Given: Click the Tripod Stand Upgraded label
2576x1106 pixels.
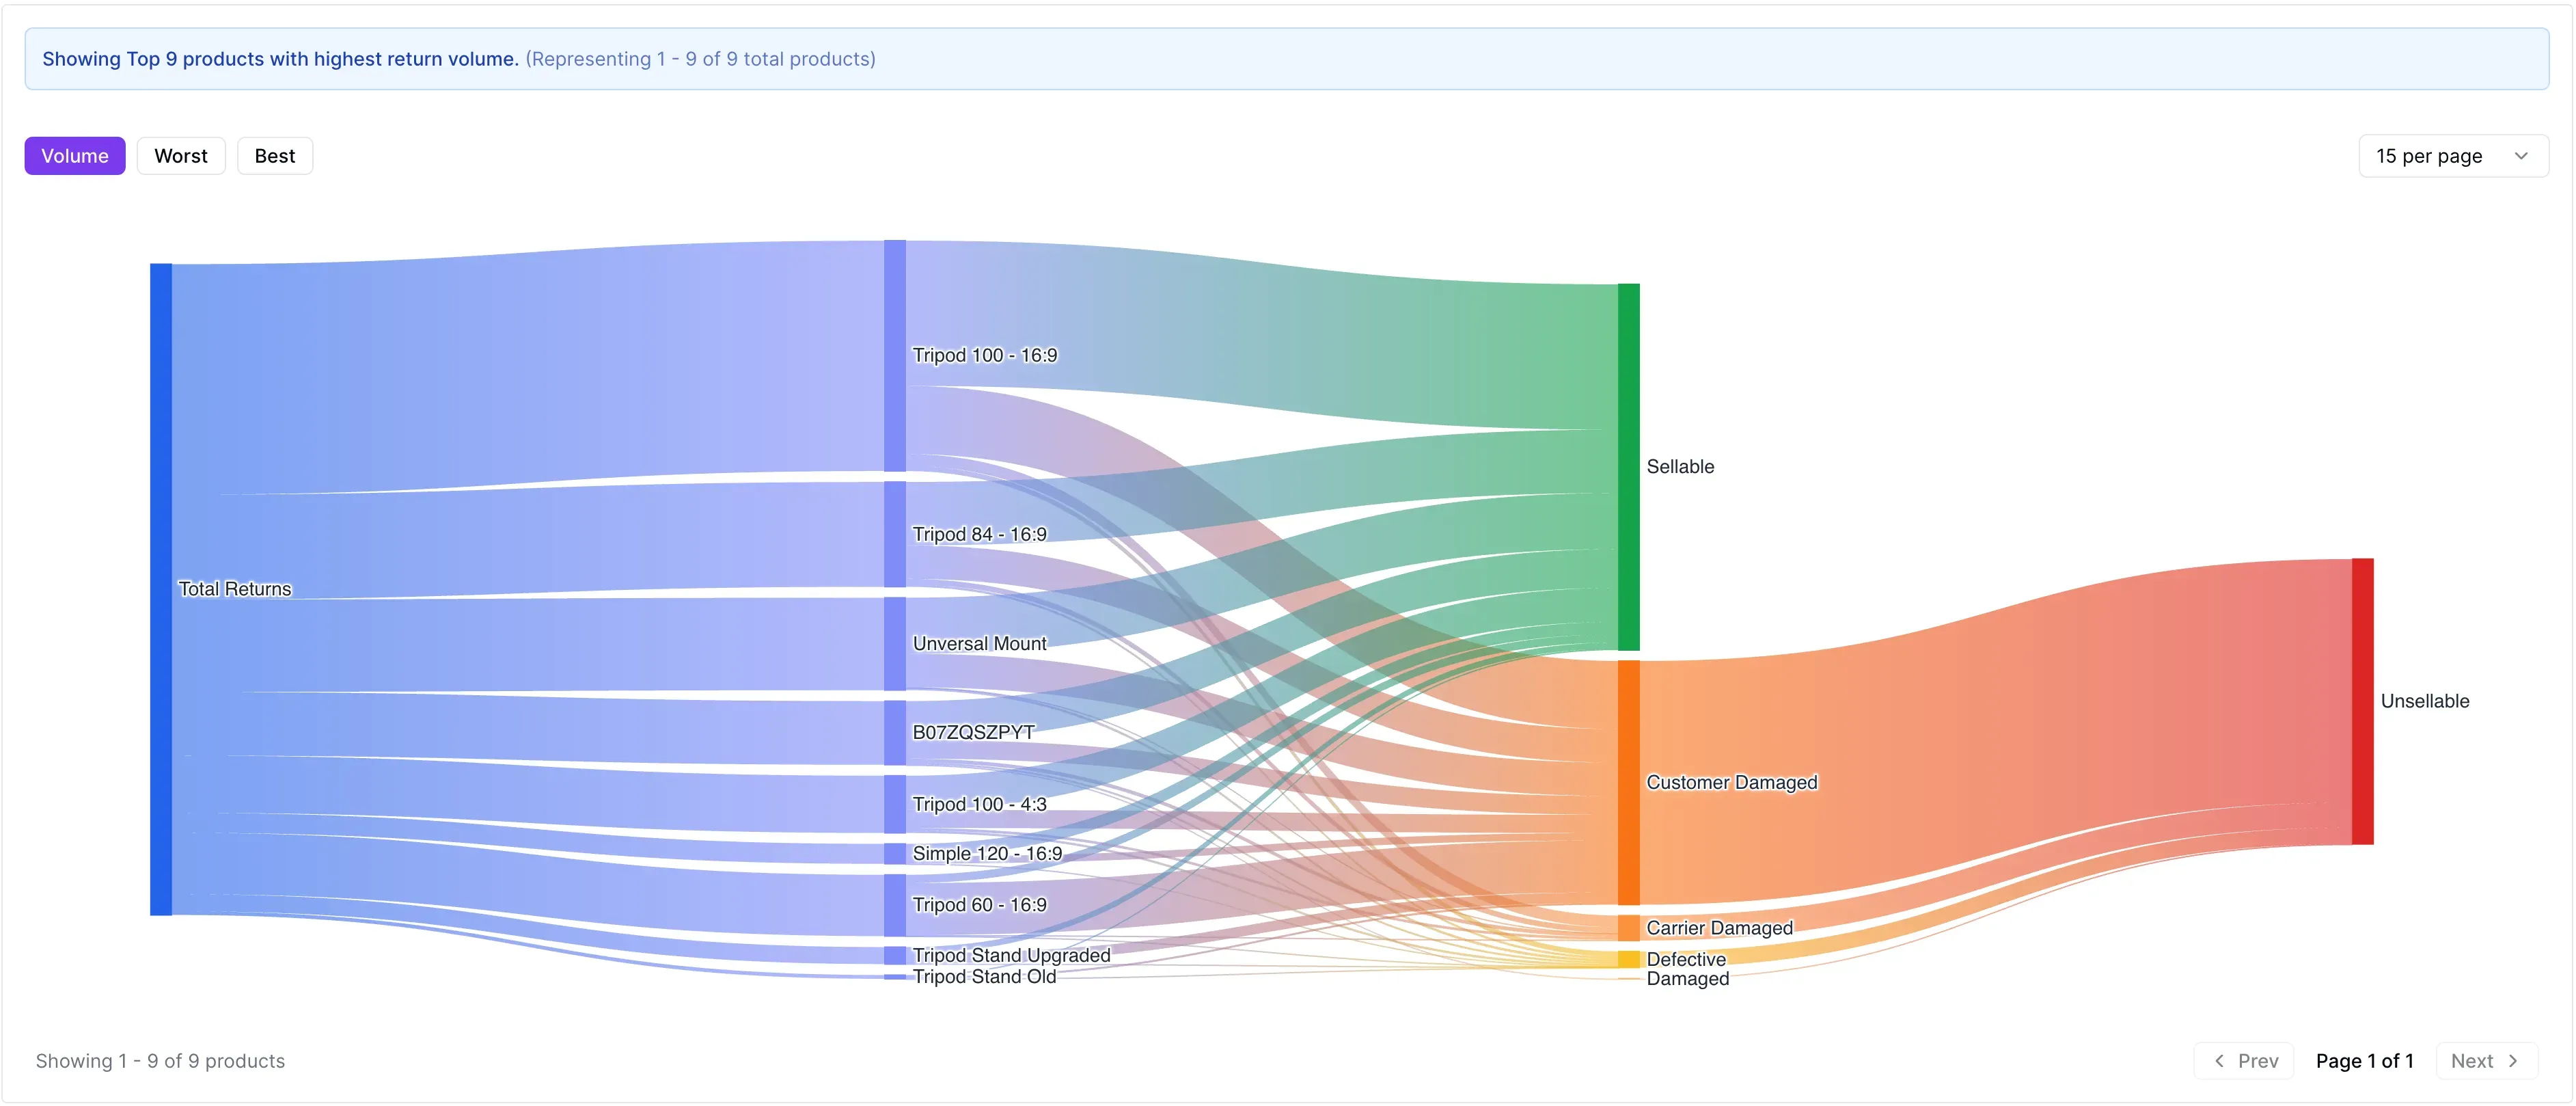Looking at the screenshot, I should tap(1011, 955).
